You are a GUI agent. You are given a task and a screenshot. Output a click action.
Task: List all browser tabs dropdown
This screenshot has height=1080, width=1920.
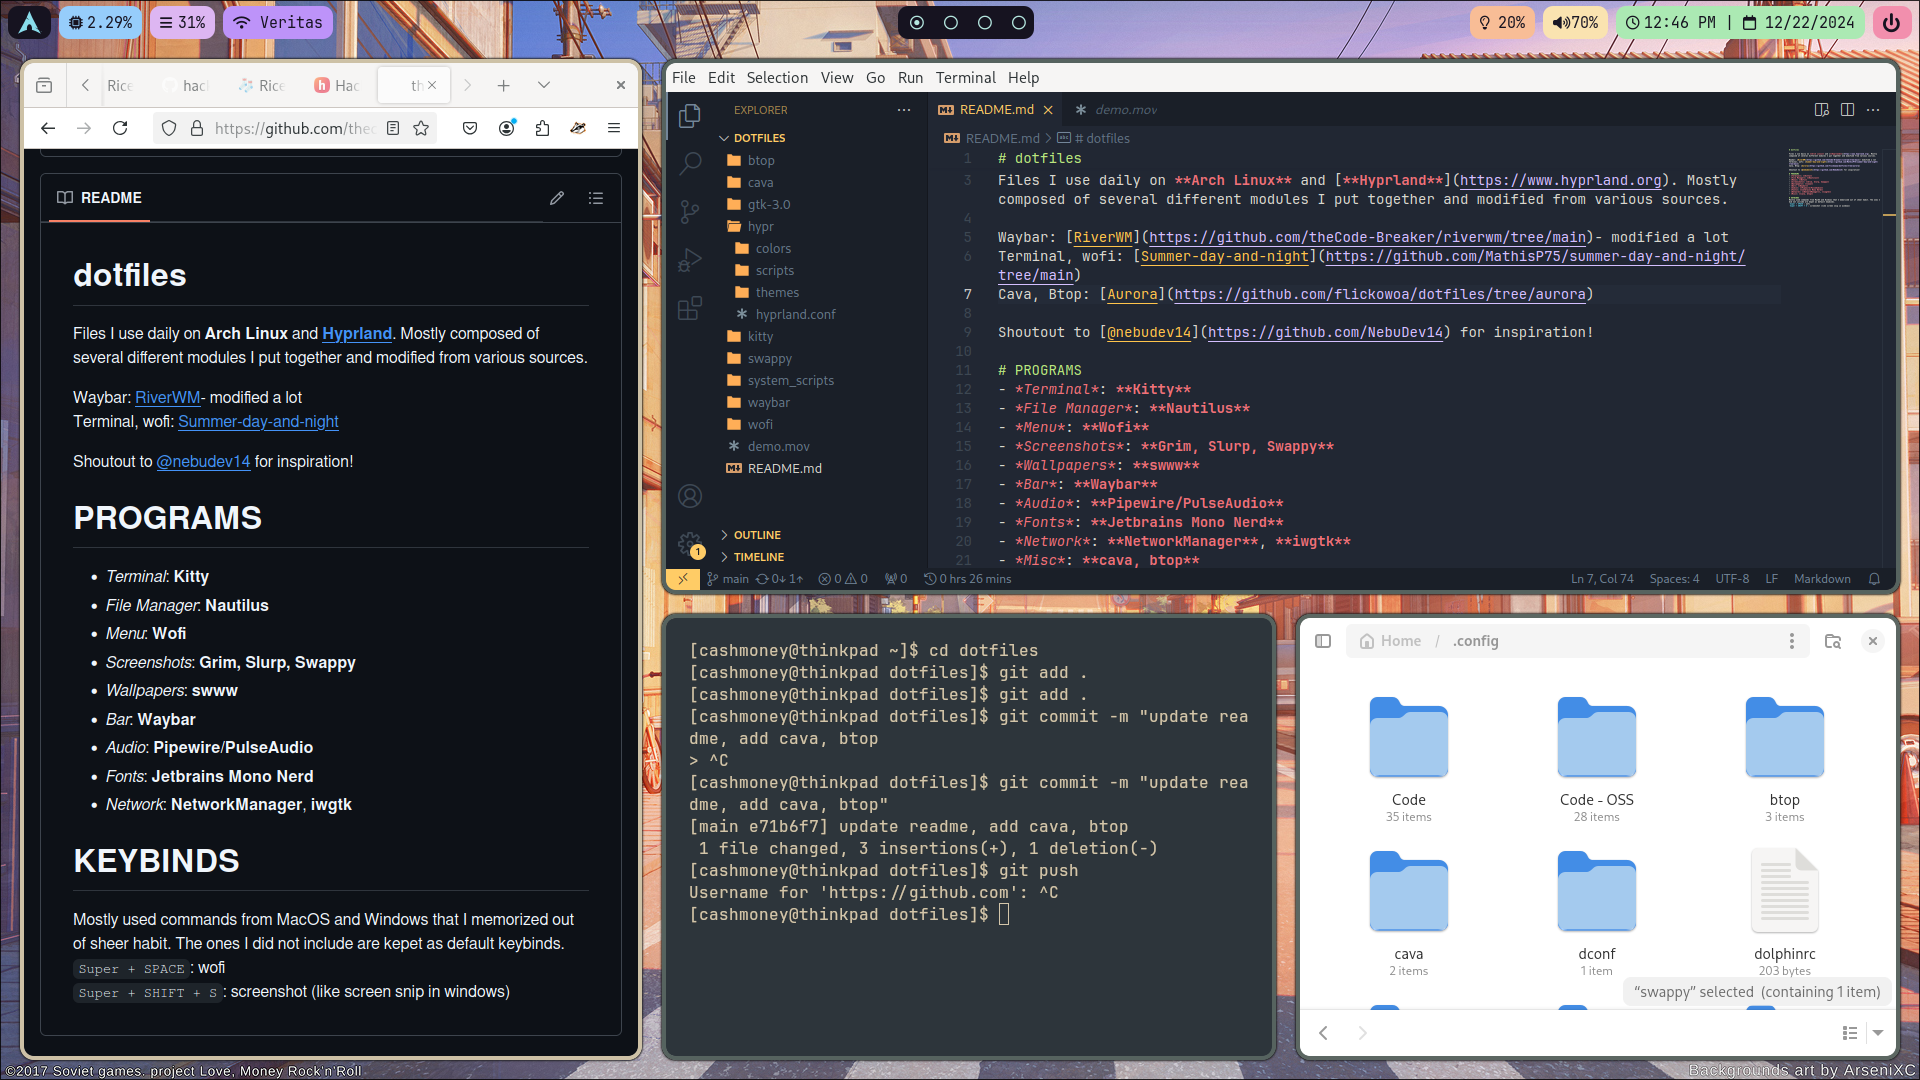tap(544, 86)
